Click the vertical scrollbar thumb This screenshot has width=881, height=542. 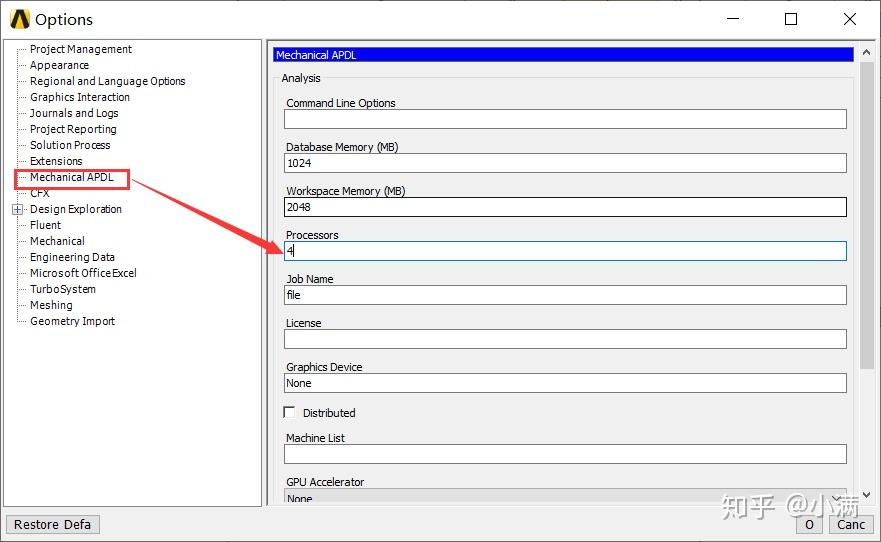866,215
